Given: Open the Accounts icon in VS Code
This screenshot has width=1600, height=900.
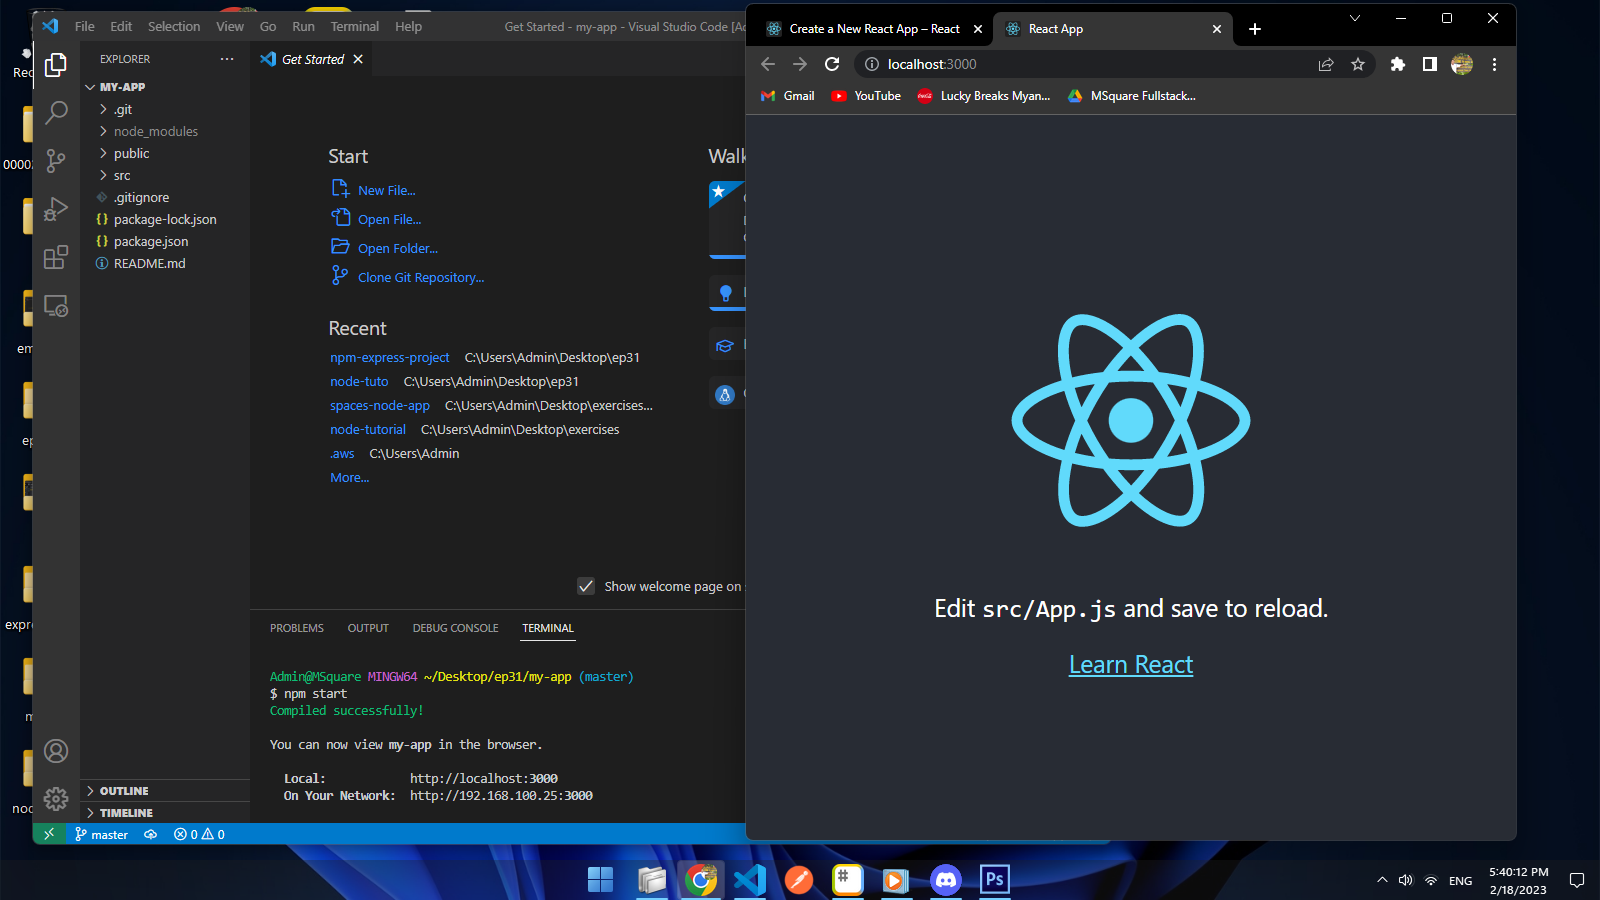Looking at the screenshot, I should (x=56, y=751).
